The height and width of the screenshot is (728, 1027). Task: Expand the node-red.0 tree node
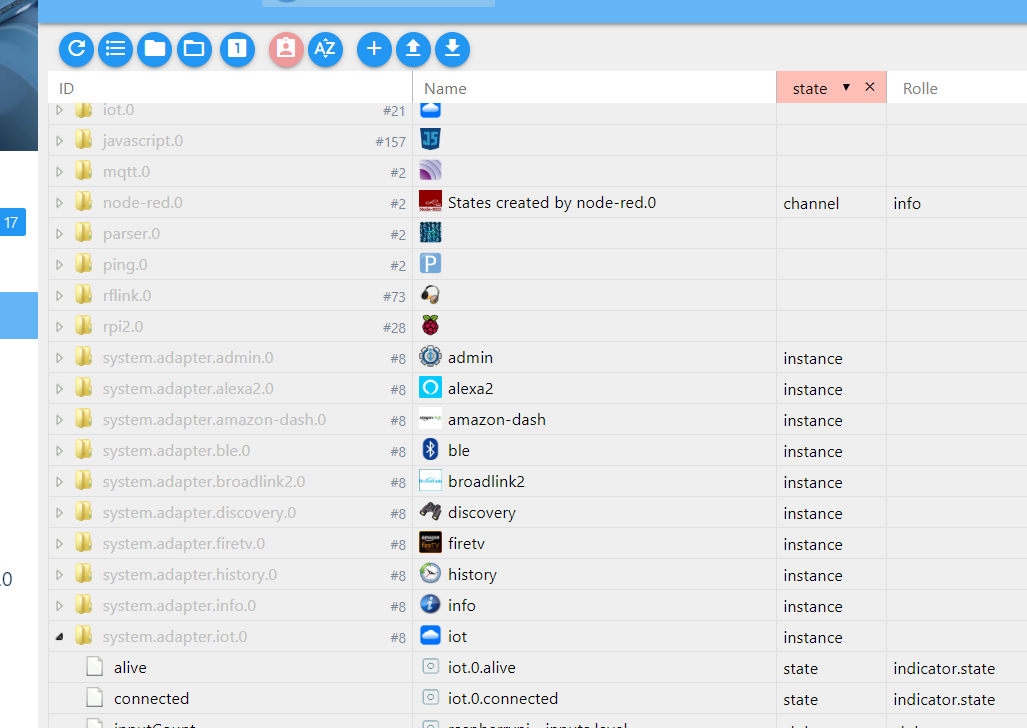pyautogui.click(x=60, y=202)
